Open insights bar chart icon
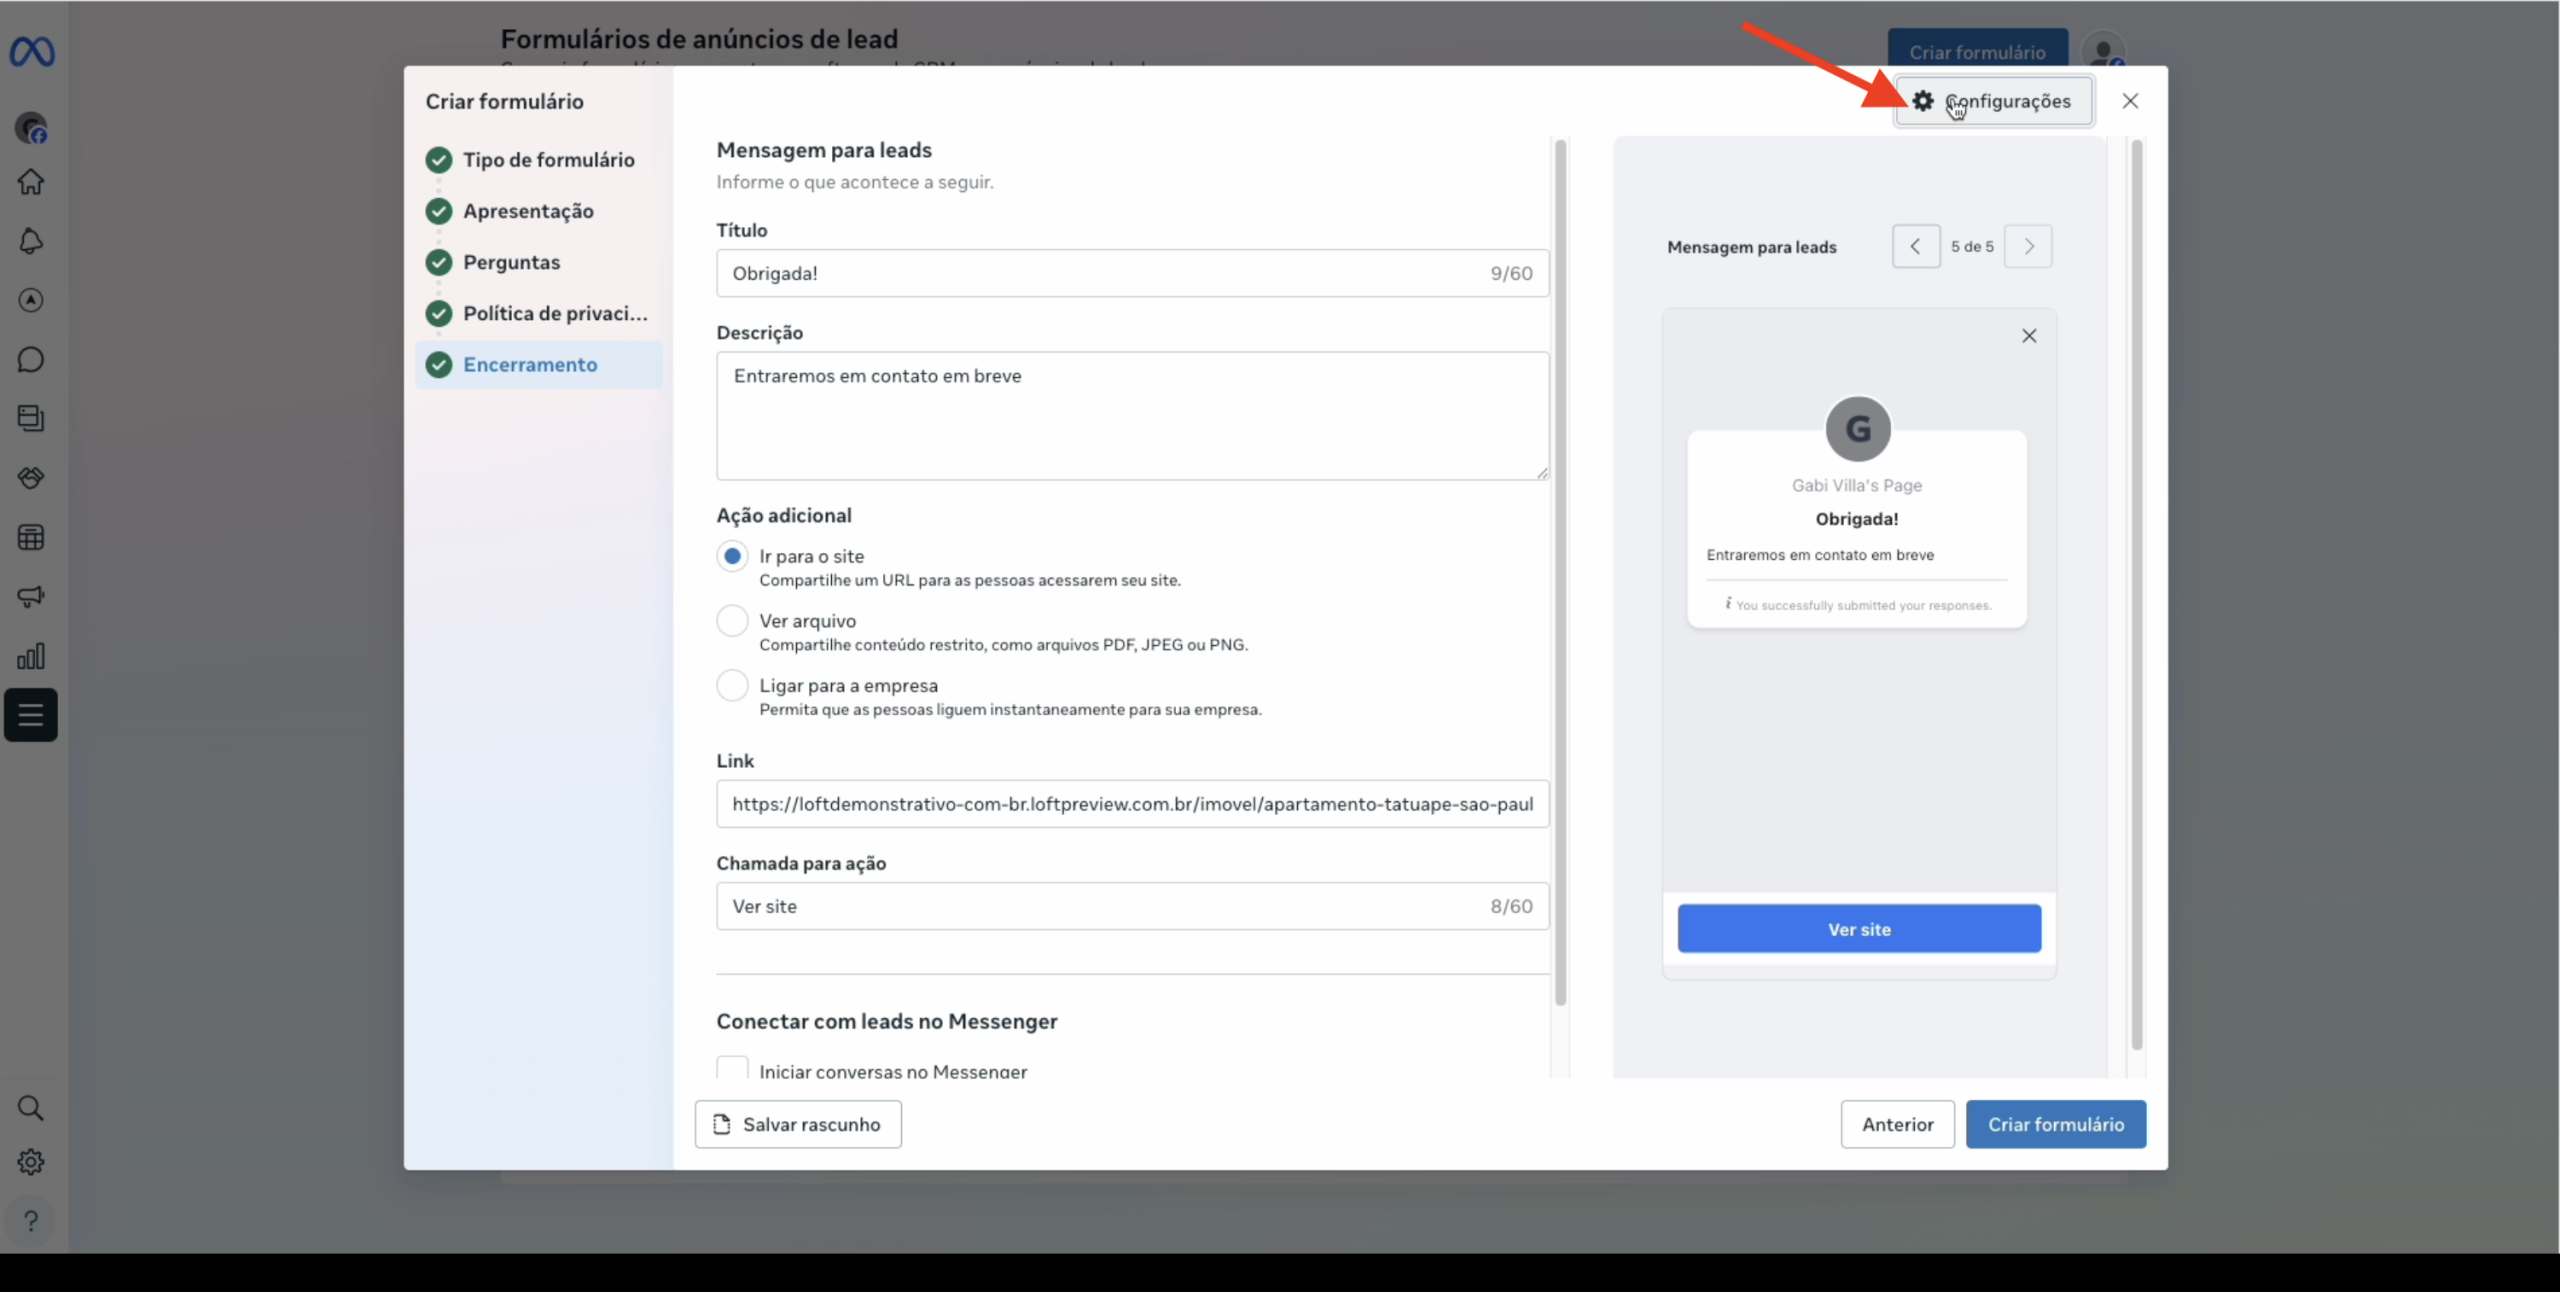The height and width of the screenshot is (1292, 2560). [x=31, y=656]
